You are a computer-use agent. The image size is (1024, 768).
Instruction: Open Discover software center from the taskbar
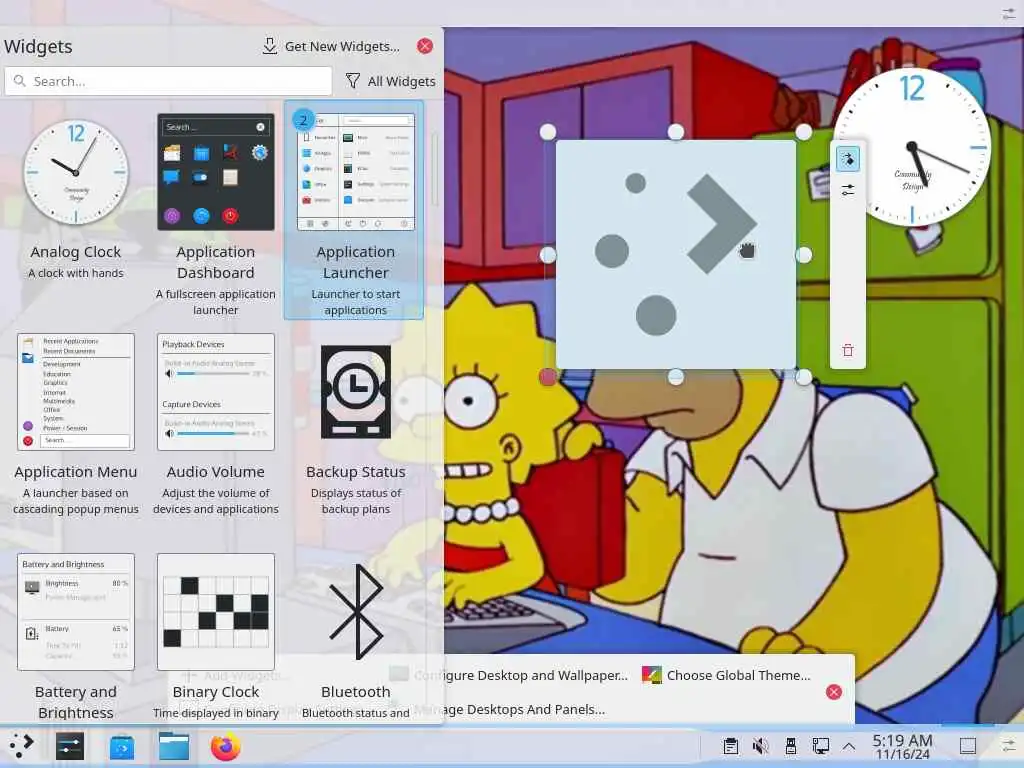pyautogui.click(x=121, y=747)
